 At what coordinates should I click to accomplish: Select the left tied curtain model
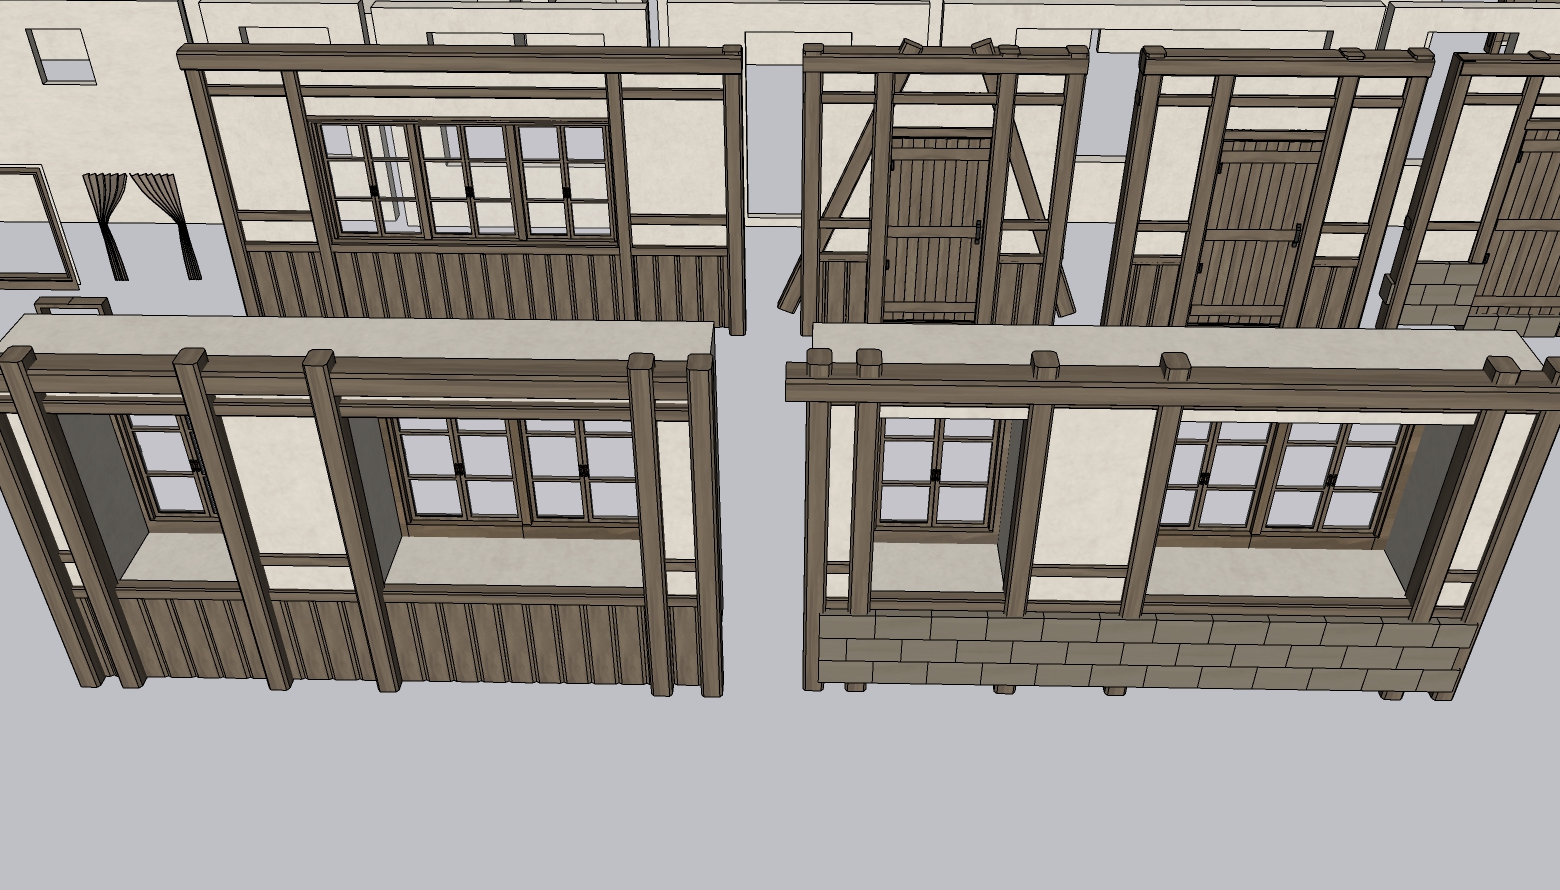click(x=106, y=225)
